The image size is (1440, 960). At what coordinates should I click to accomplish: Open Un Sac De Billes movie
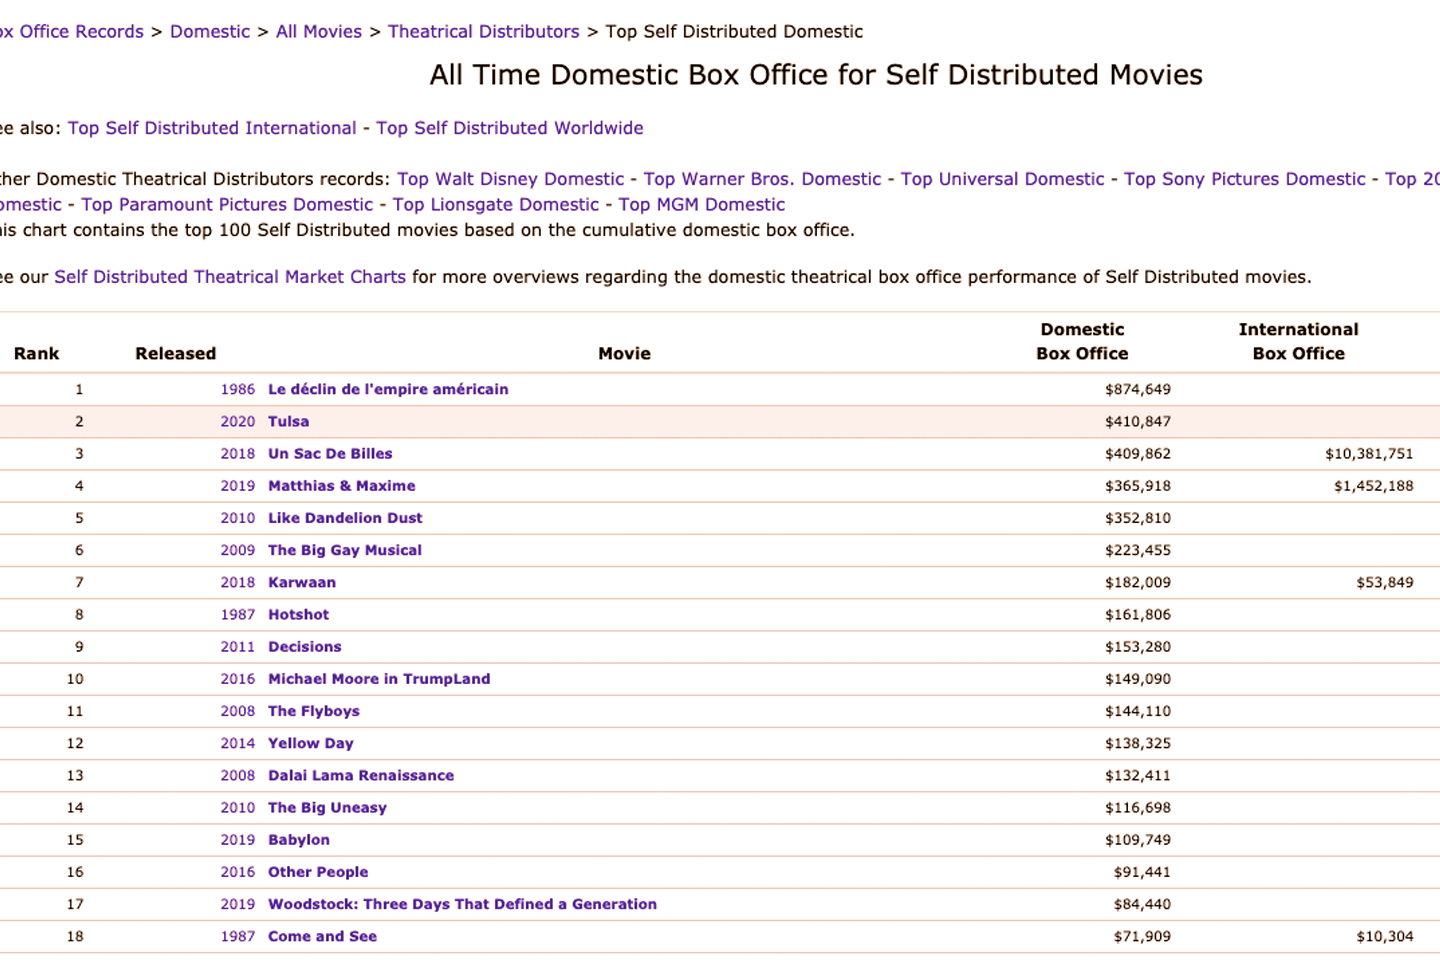[x=330, y=454]
